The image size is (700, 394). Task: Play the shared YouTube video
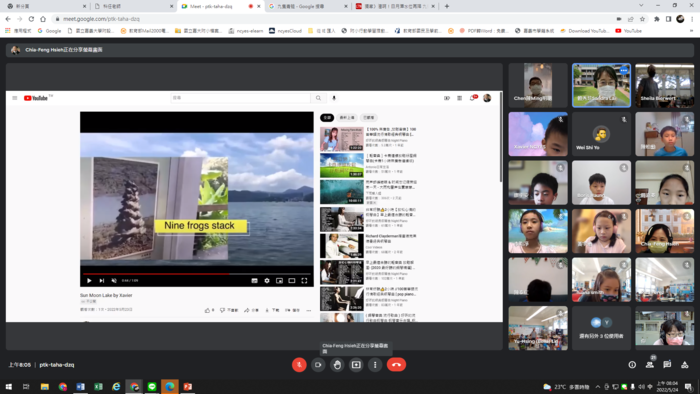89,281
